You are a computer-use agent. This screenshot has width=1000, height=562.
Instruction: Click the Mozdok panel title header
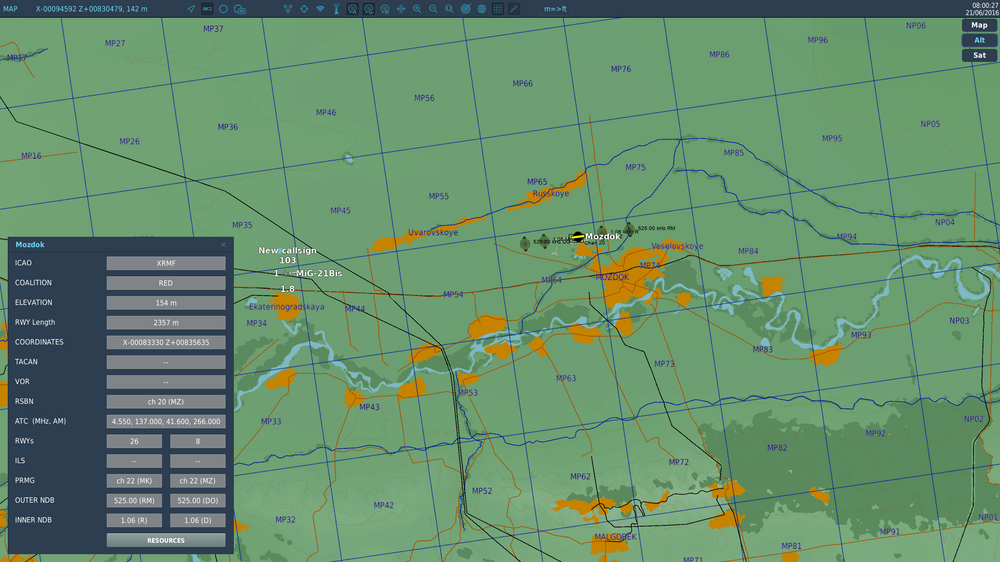coord(30,244)
